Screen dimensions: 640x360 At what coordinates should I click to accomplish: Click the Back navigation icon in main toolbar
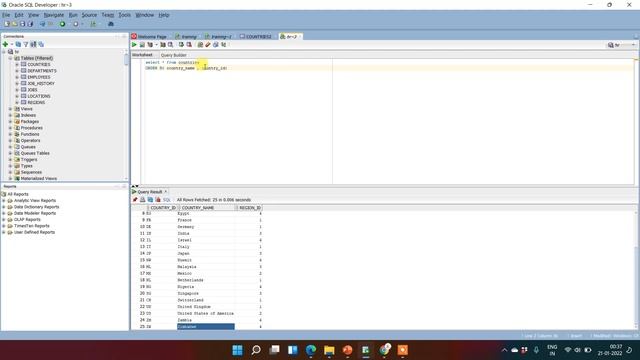click(x=42, y=24)
